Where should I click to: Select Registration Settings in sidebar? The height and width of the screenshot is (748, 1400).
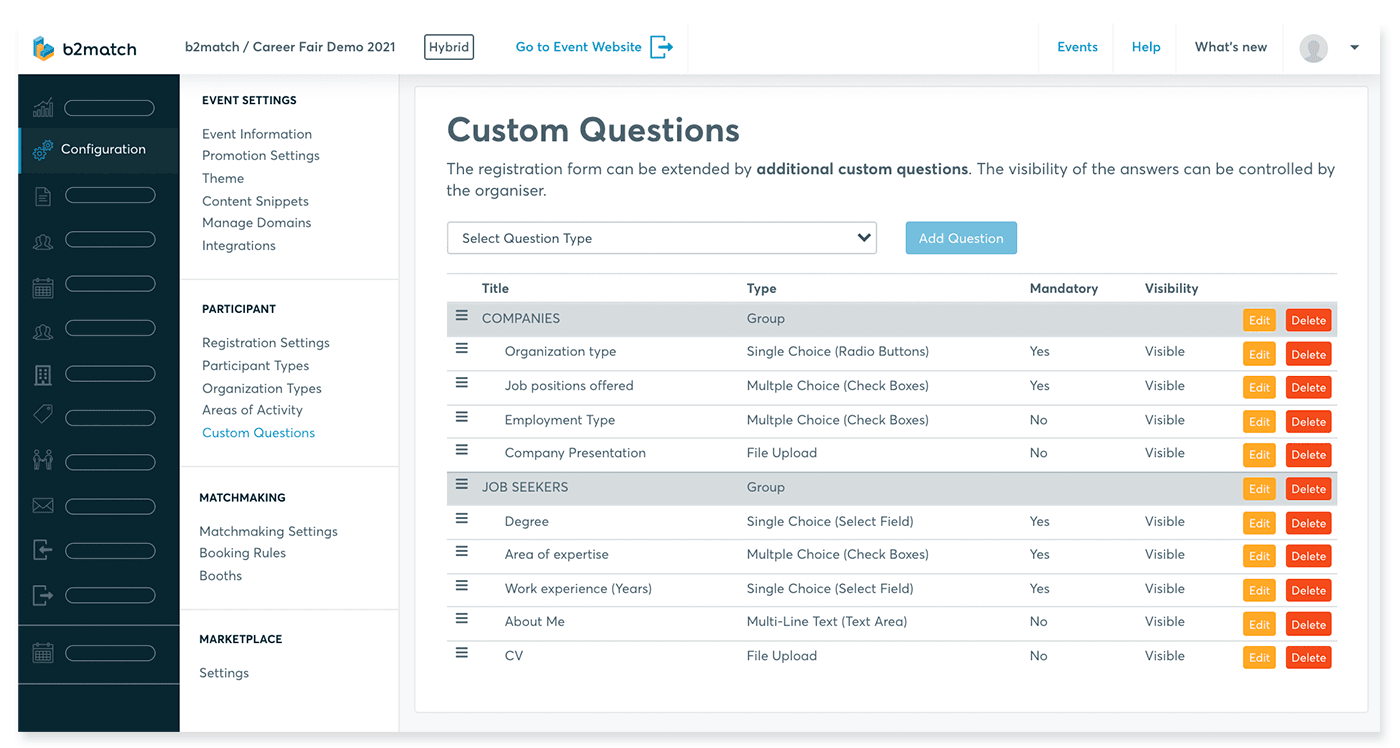pos(265,343)
